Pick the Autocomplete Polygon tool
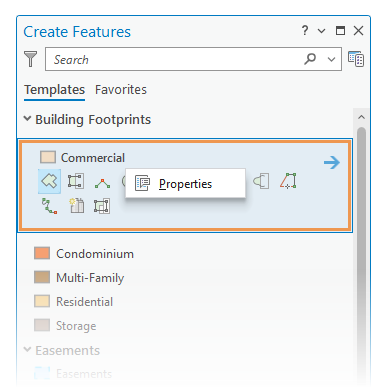Viewport: 386px width, 387px height. (288, 181)
